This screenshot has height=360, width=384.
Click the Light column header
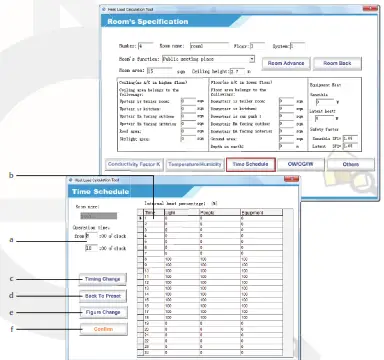click(x=182, y=212)
